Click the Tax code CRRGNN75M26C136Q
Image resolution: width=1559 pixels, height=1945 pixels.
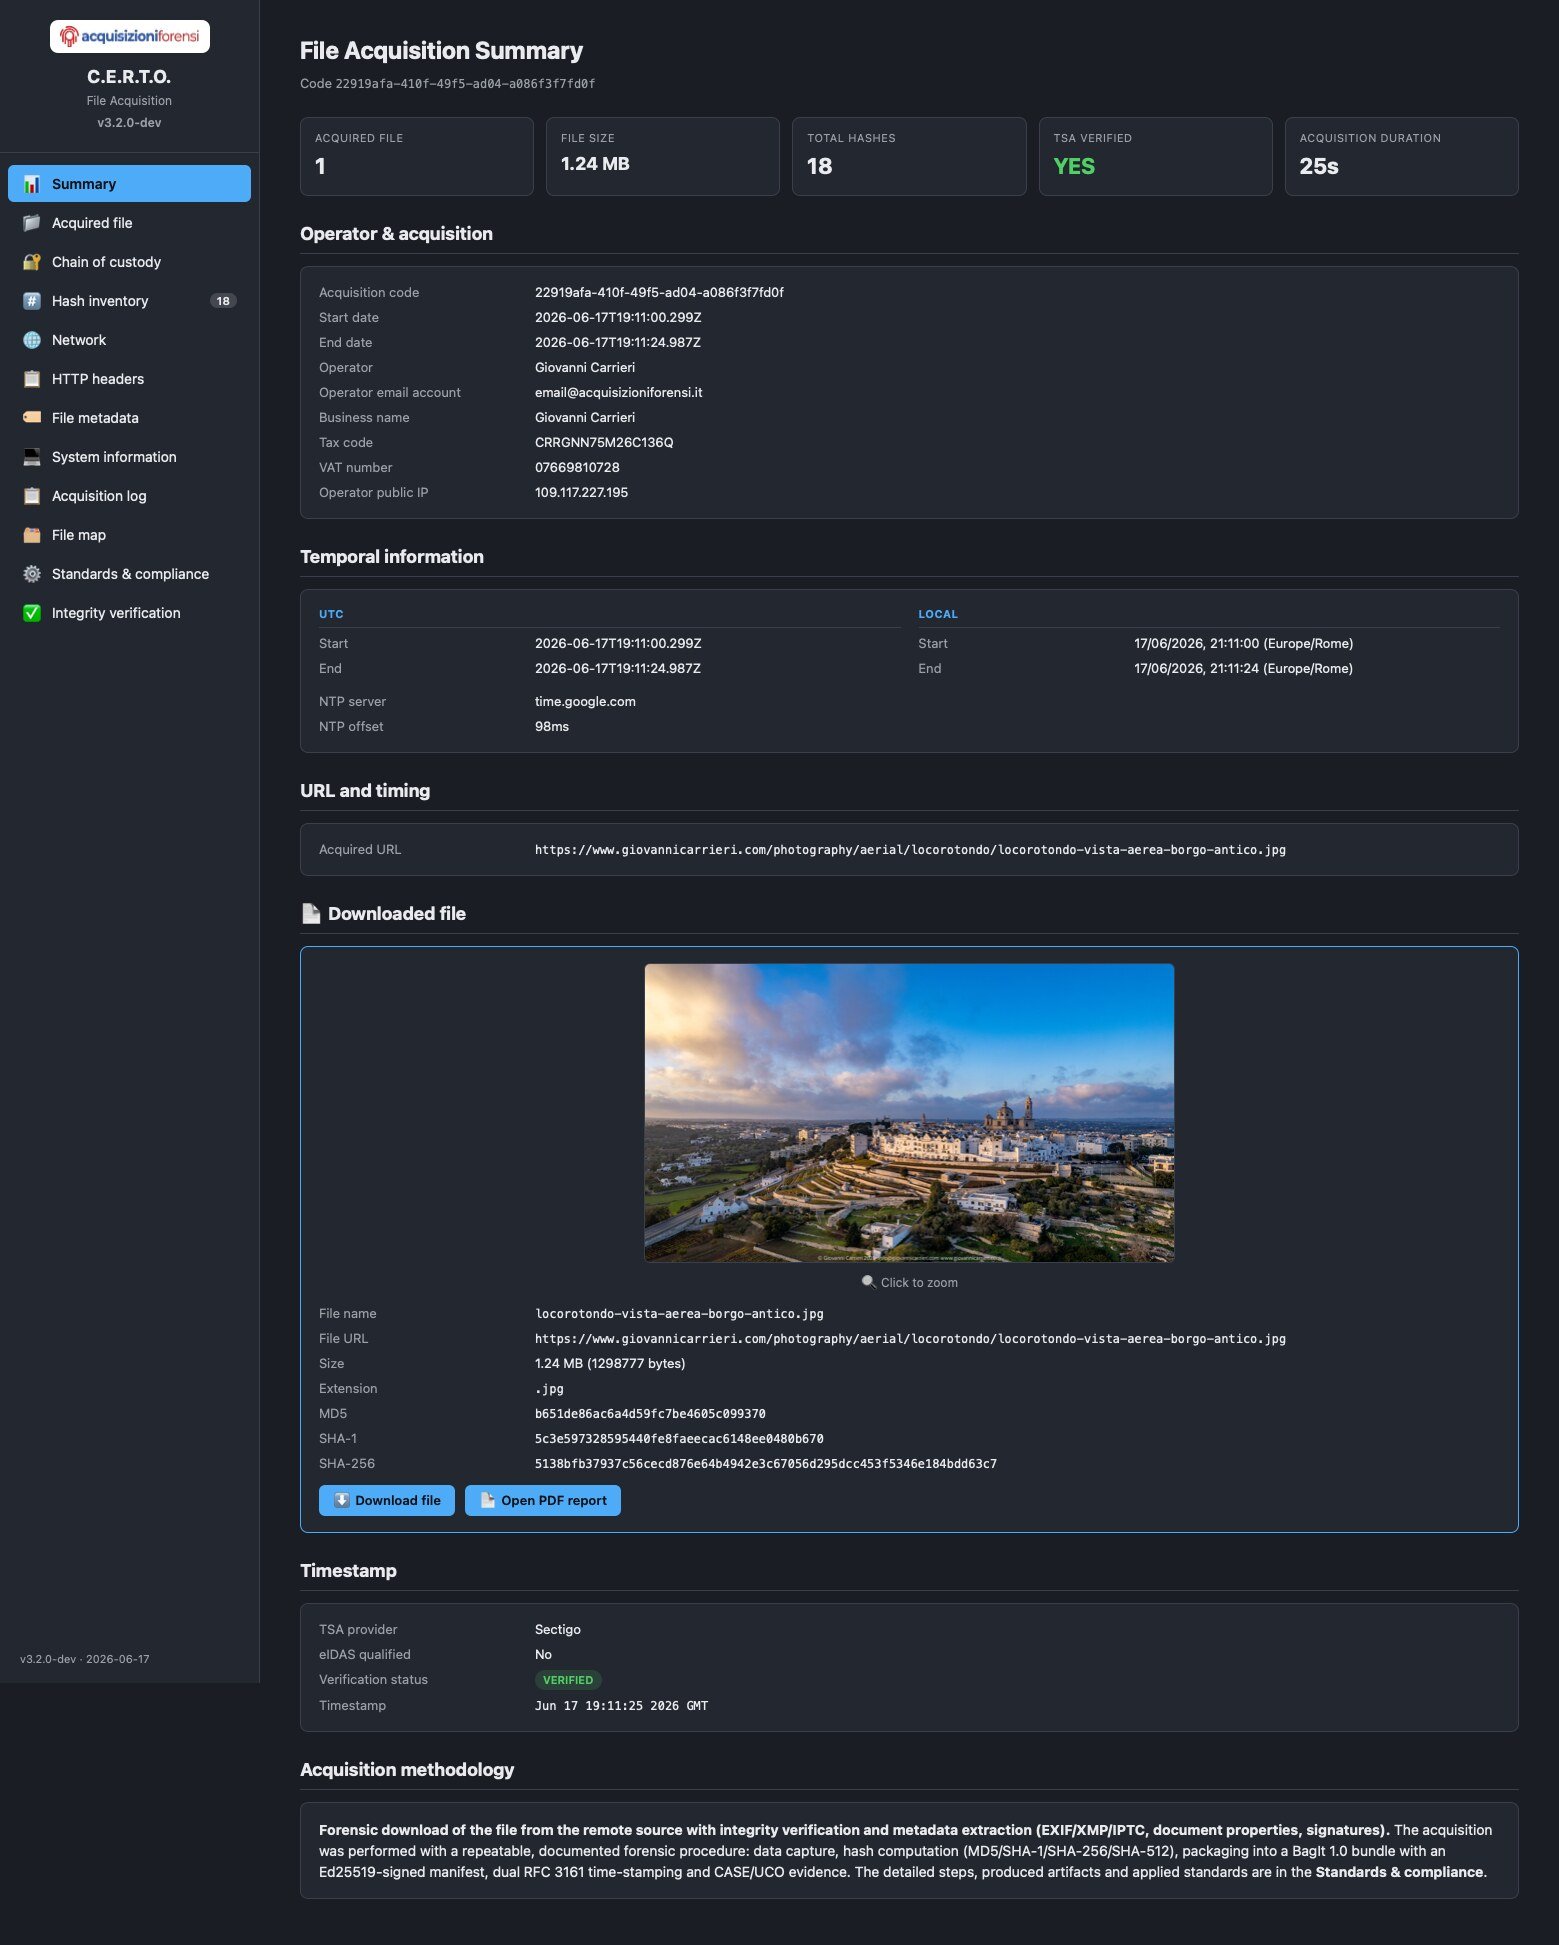pyautogui.click(x=604, y=443)
